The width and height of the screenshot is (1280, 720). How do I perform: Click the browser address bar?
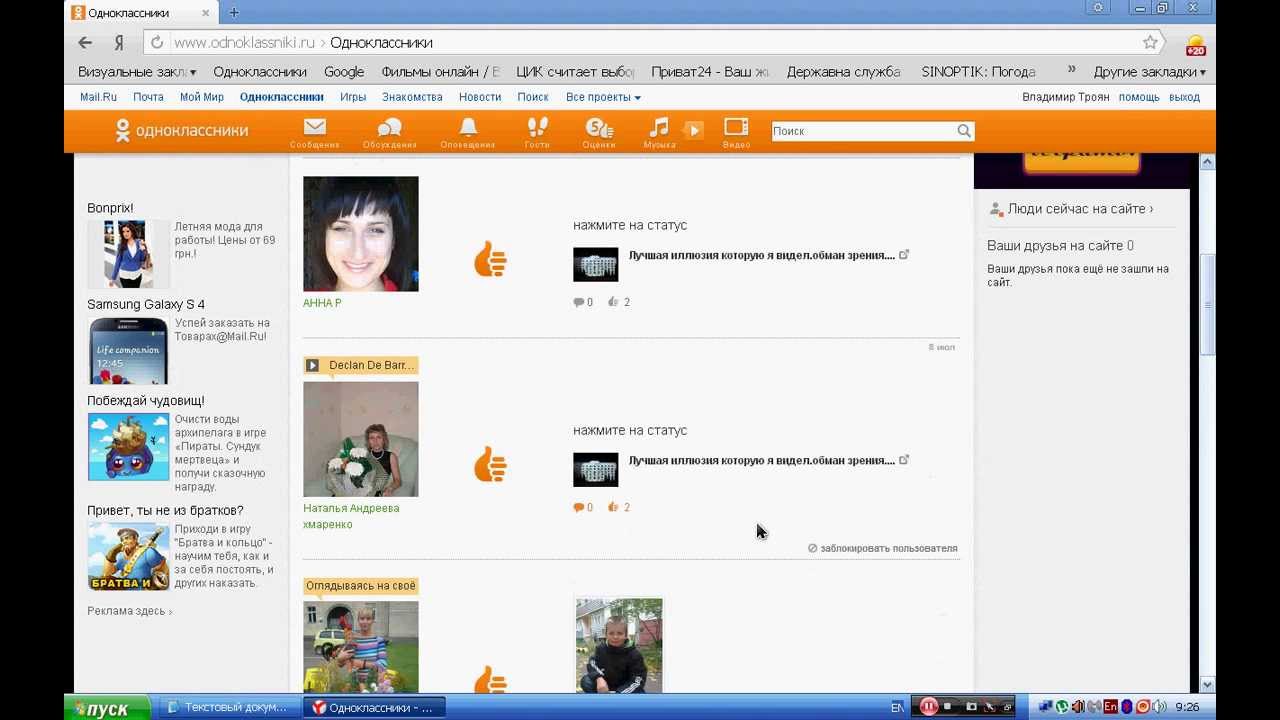[x=640, y=43]
